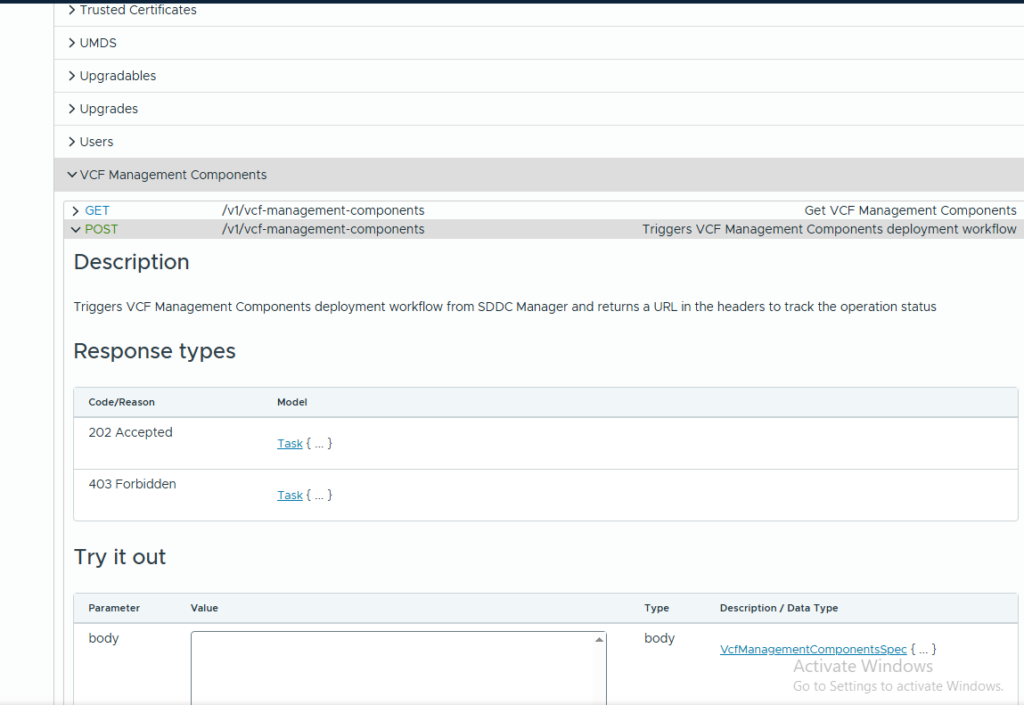Expand the 202 Accepted model braces
This screenshot has width=1024, height=705.
(x=319, y=443)
